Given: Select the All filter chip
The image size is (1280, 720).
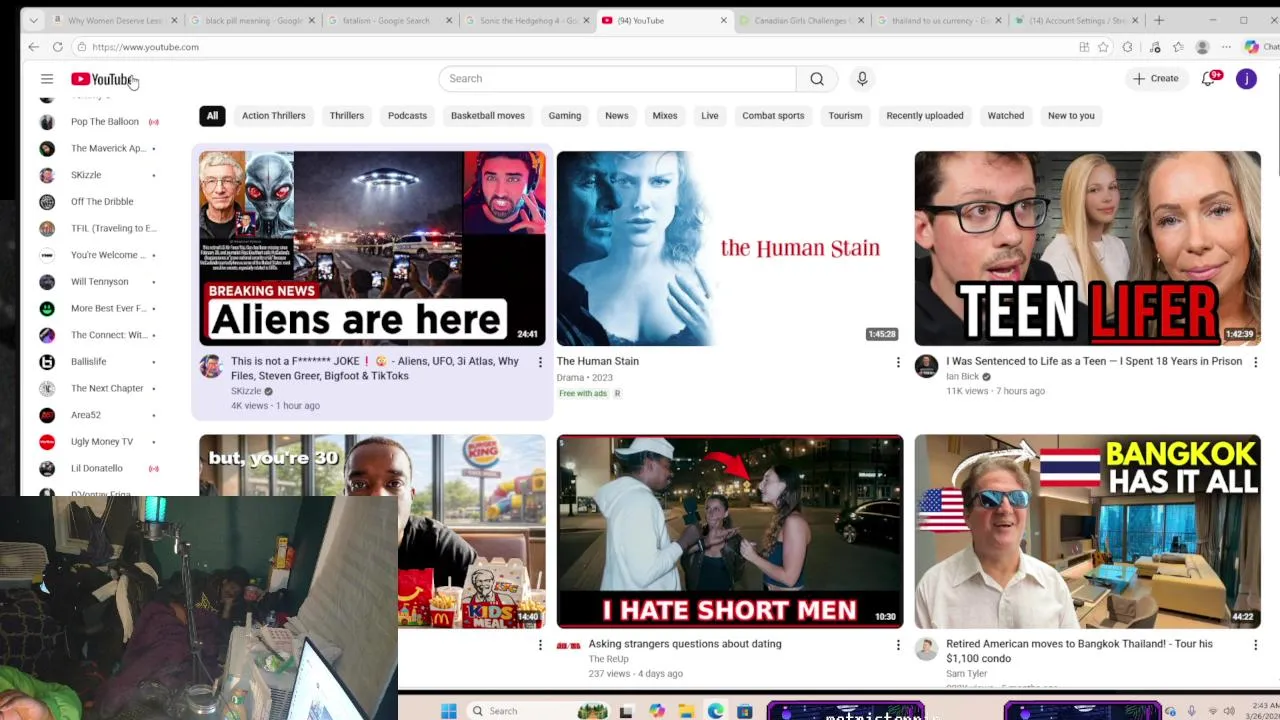Looking at the screenshot, I should pos(212,116).
